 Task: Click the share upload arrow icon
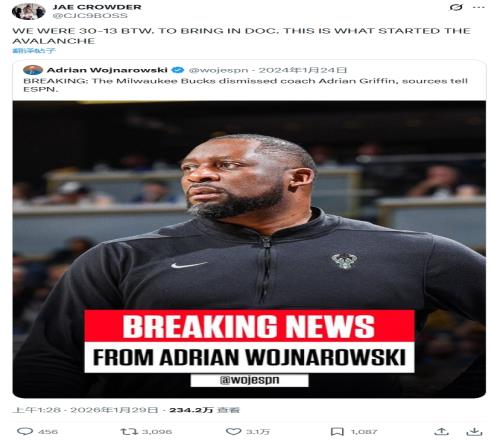[442, 431]
